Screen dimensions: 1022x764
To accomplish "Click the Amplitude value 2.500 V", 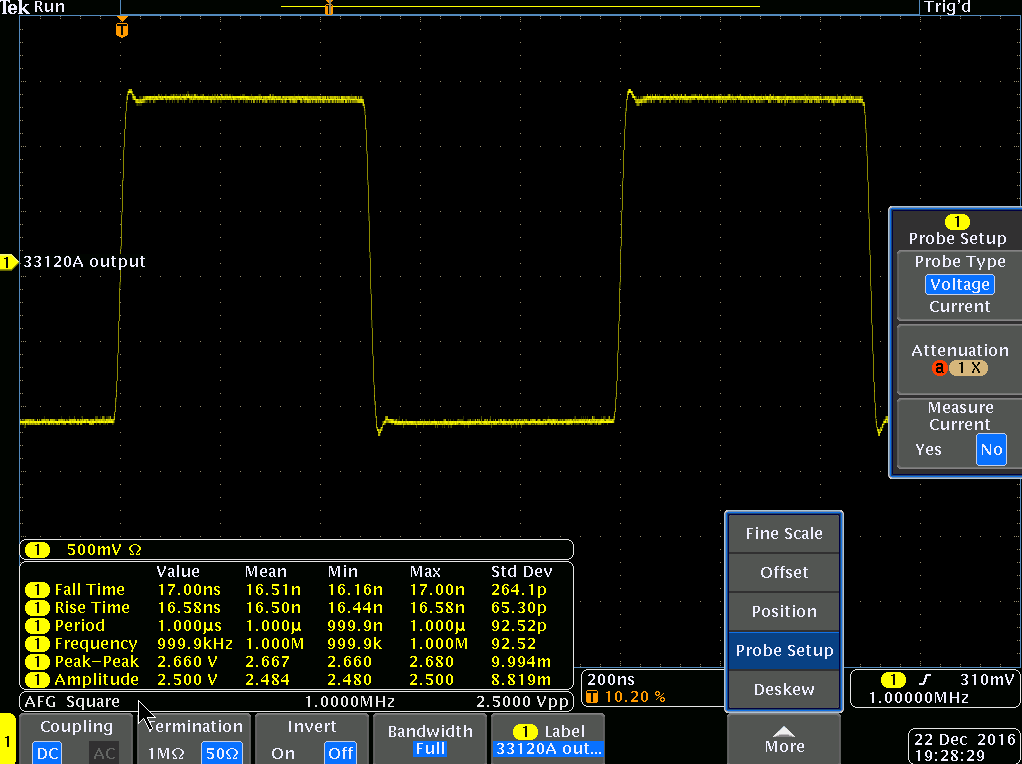I will pyautogui.click(x=188, y=679).
